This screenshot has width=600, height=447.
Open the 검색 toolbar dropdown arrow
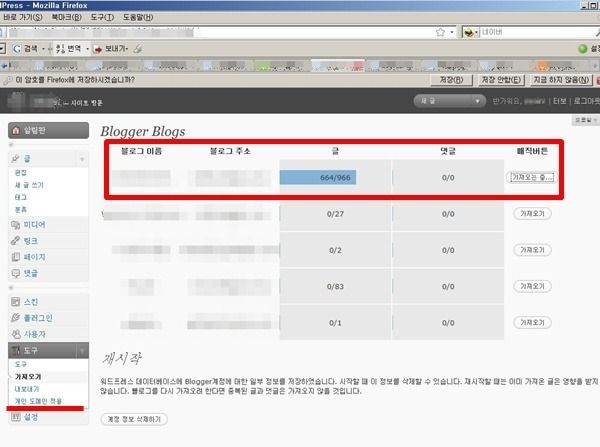point(43,49)
